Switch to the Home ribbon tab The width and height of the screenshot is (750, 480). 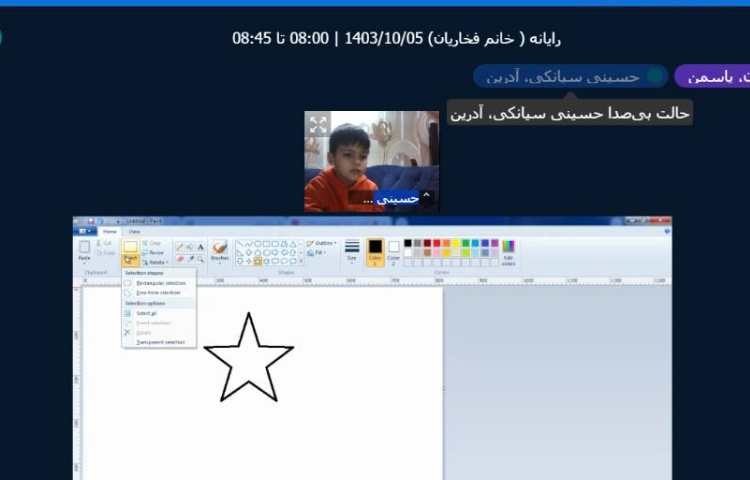coord(110,231)
